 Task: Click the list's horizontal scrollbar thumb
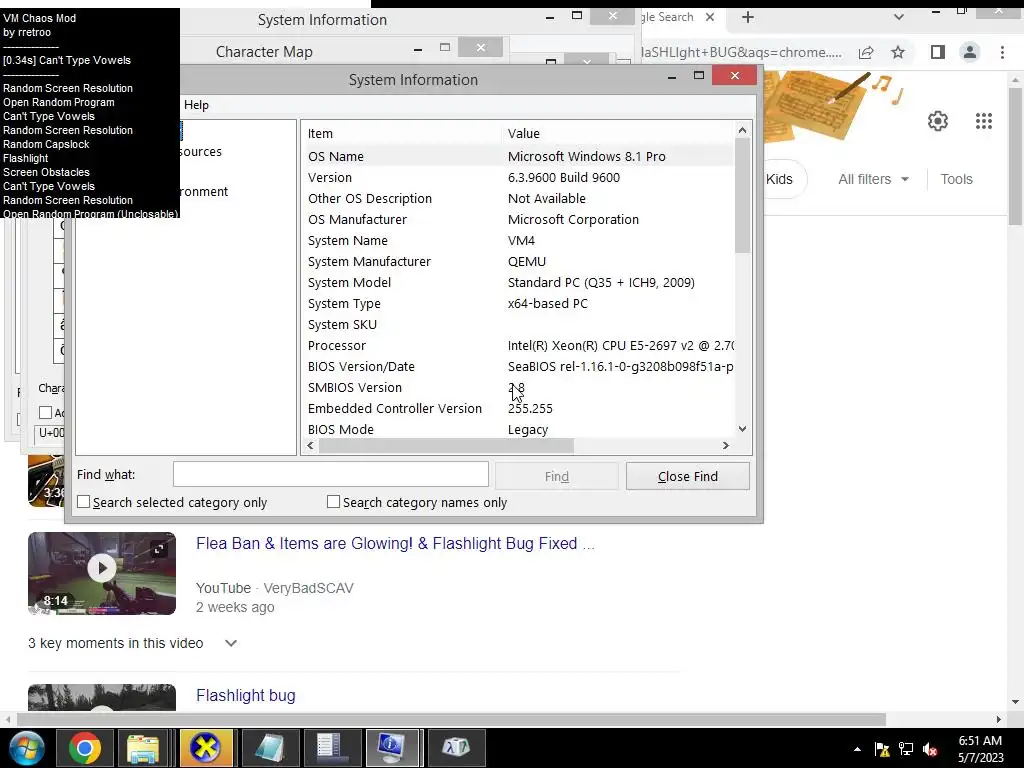click(x=446, y=445)
